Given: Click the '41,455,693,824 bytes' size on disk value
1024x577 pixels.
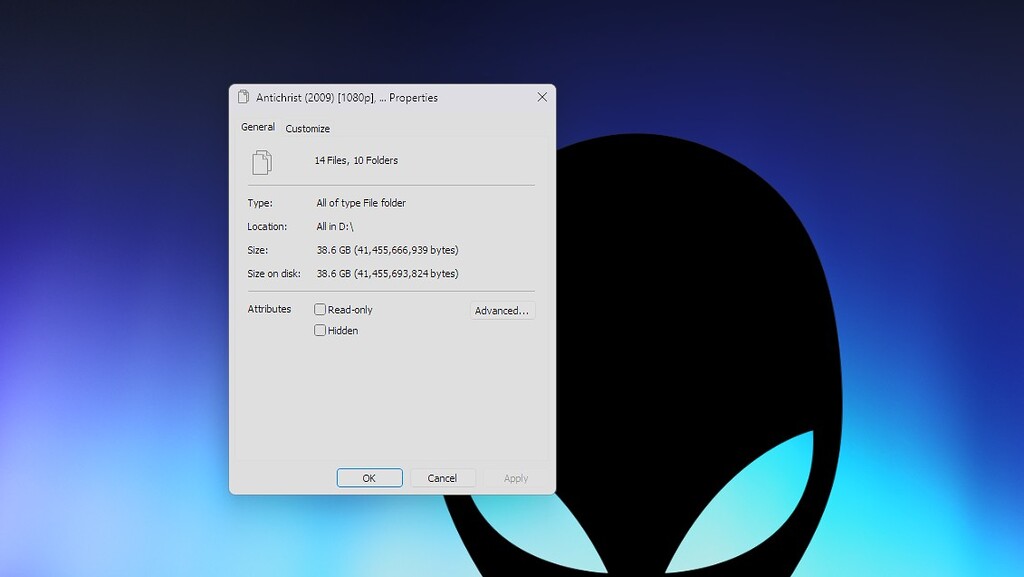Looking at the screenshot, I should coord(406,273).
